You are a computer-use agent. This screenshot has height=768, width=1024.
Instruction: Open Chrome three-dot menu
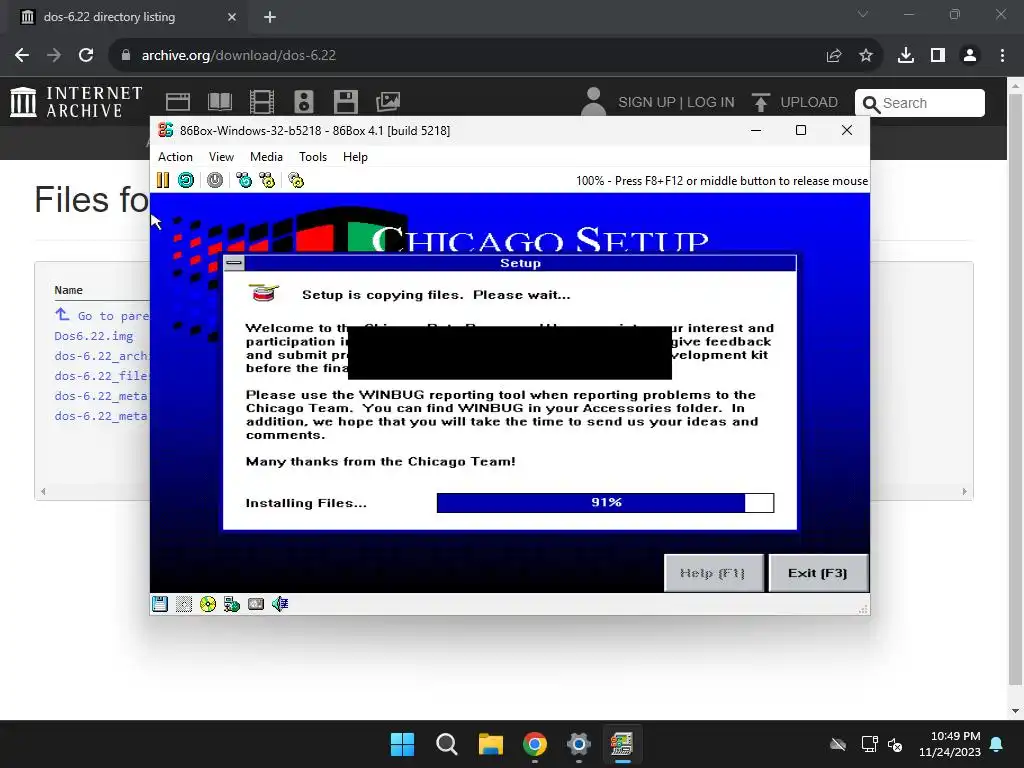[x=1002, y=56]
